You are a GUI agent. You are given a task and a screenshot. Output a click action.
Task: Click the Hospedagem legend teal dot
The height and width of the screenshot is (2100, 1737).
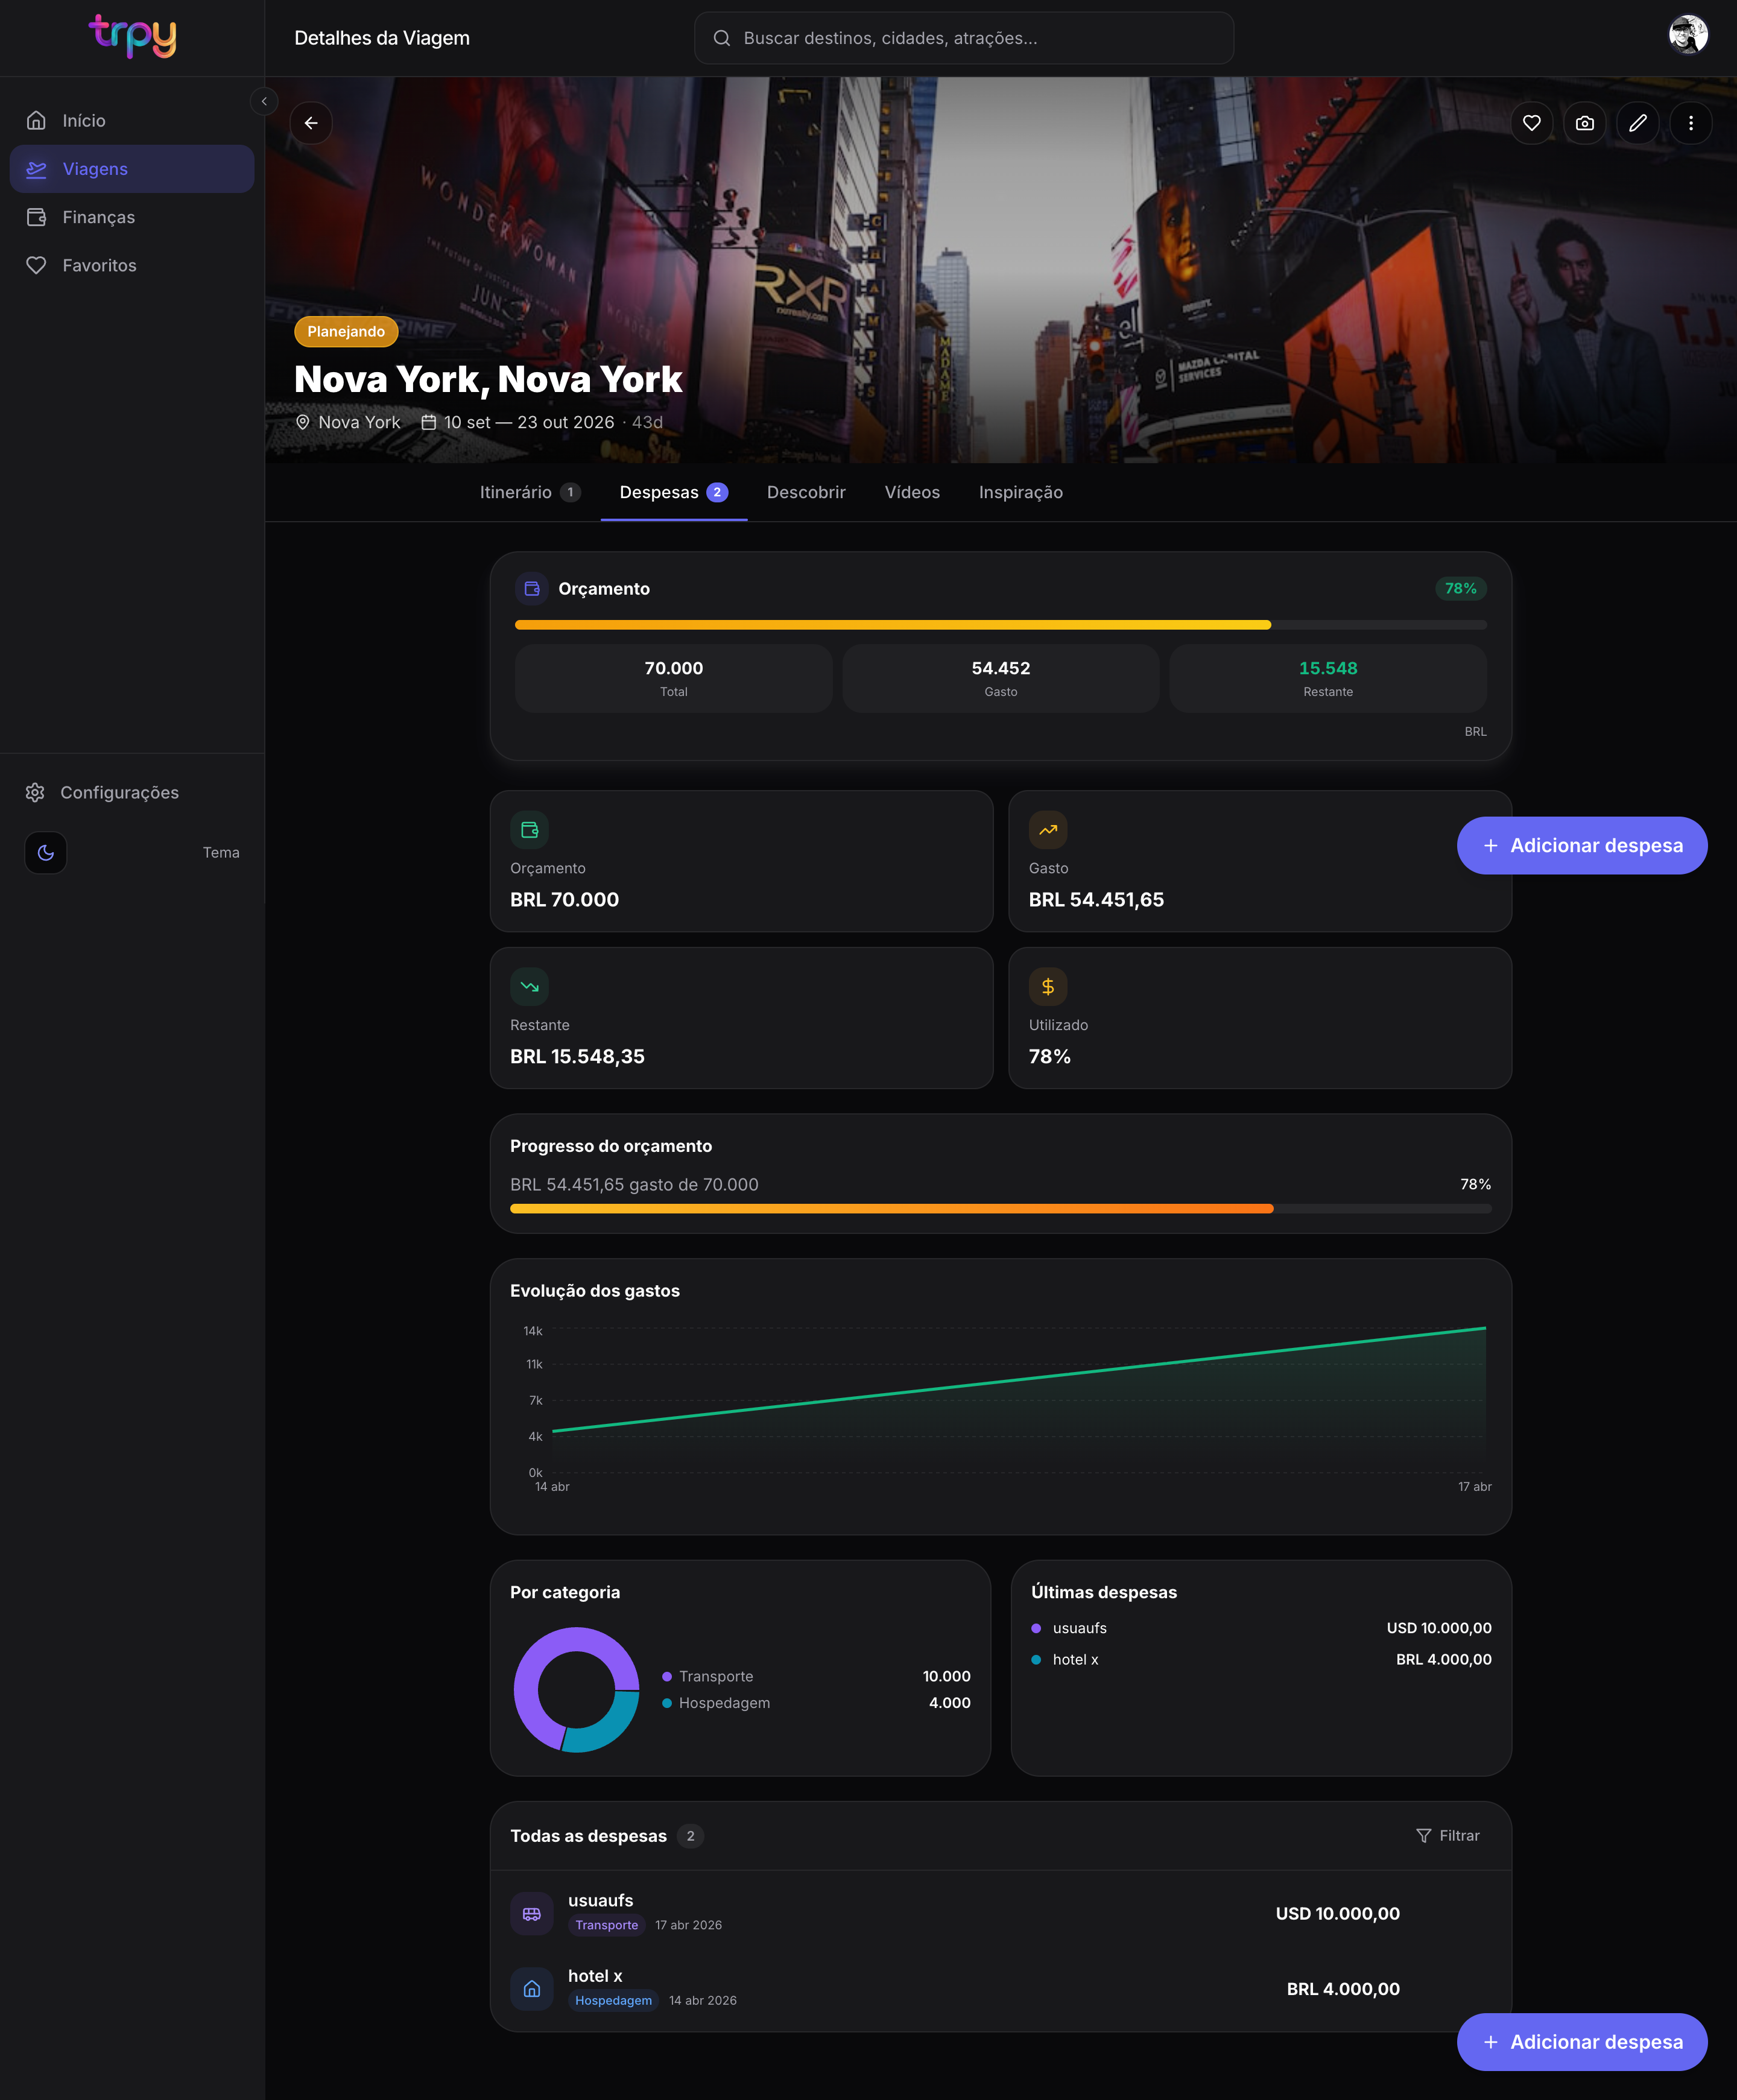click(667, 1703)
